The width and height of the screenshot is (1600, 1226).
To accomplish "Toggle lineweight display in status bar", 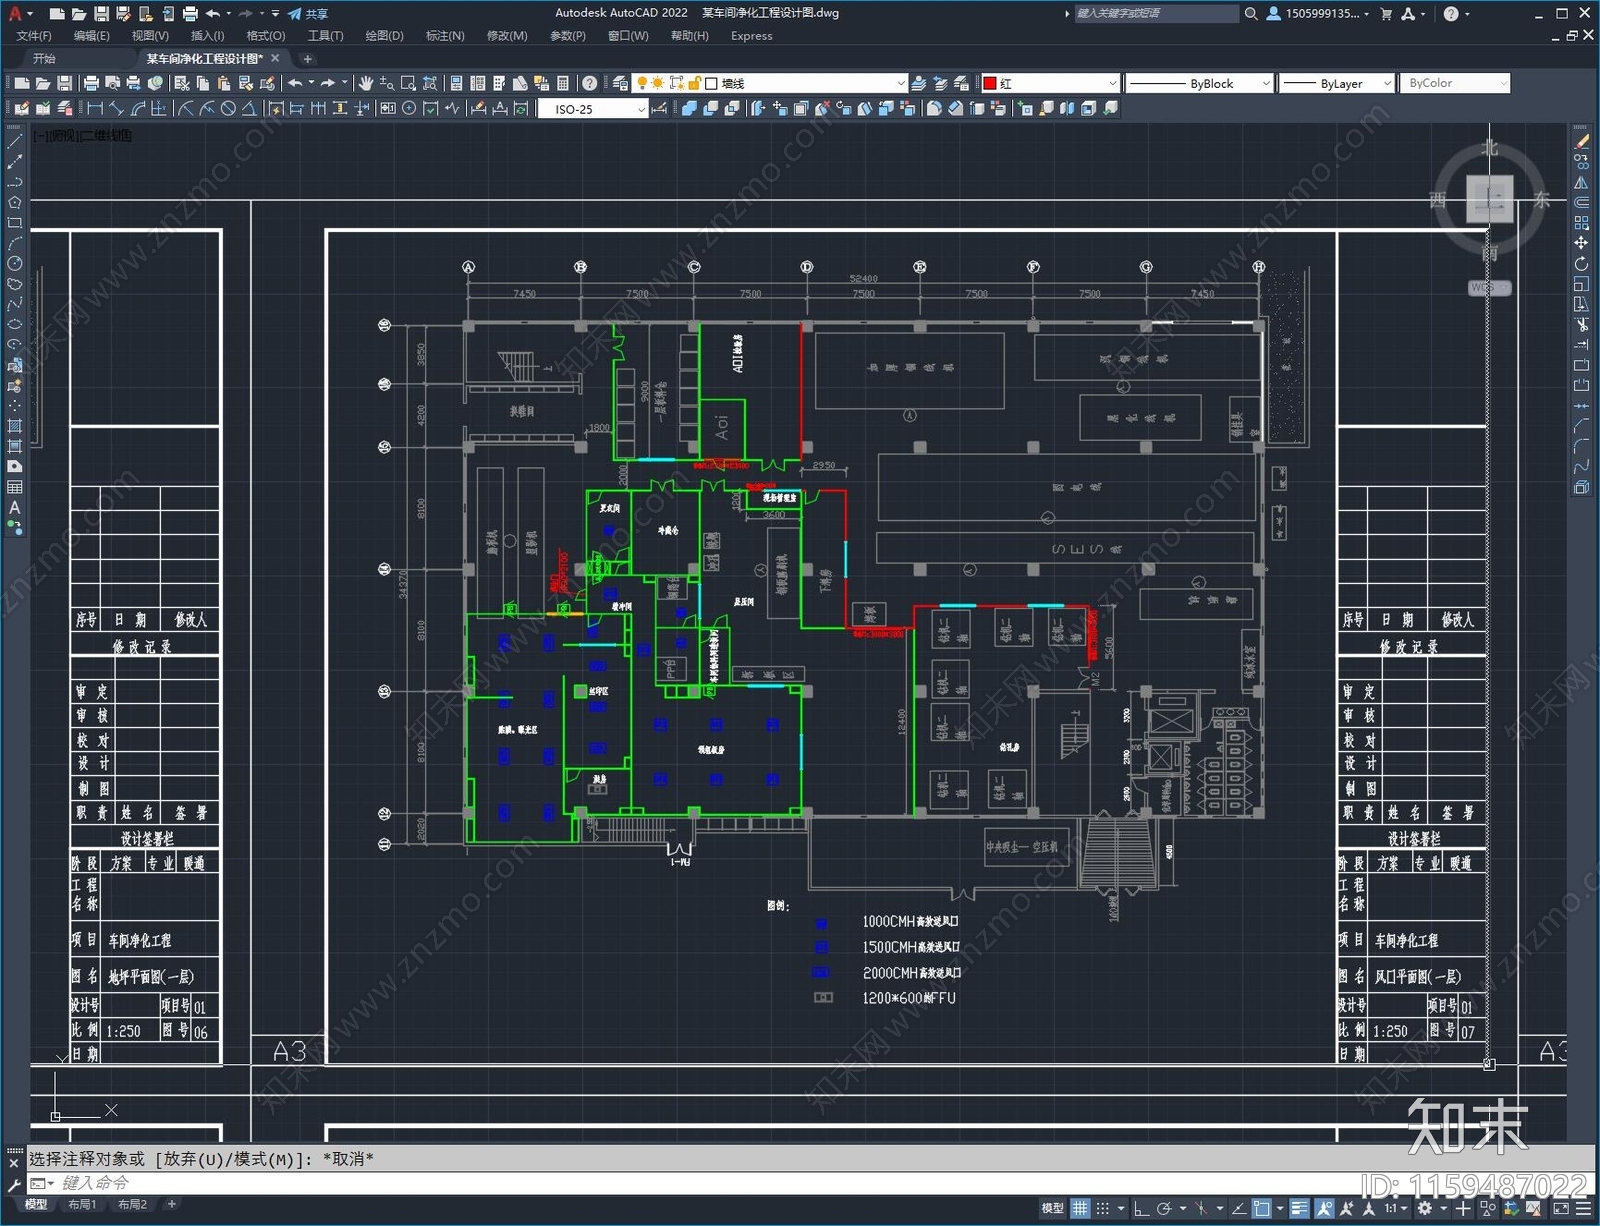I will click(1299, 1209).
